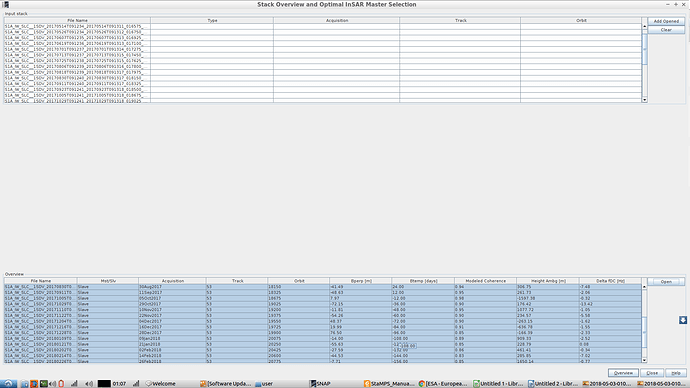
Task: Open StaMPS_Manual taskbar window
Action: click(389, 384)
